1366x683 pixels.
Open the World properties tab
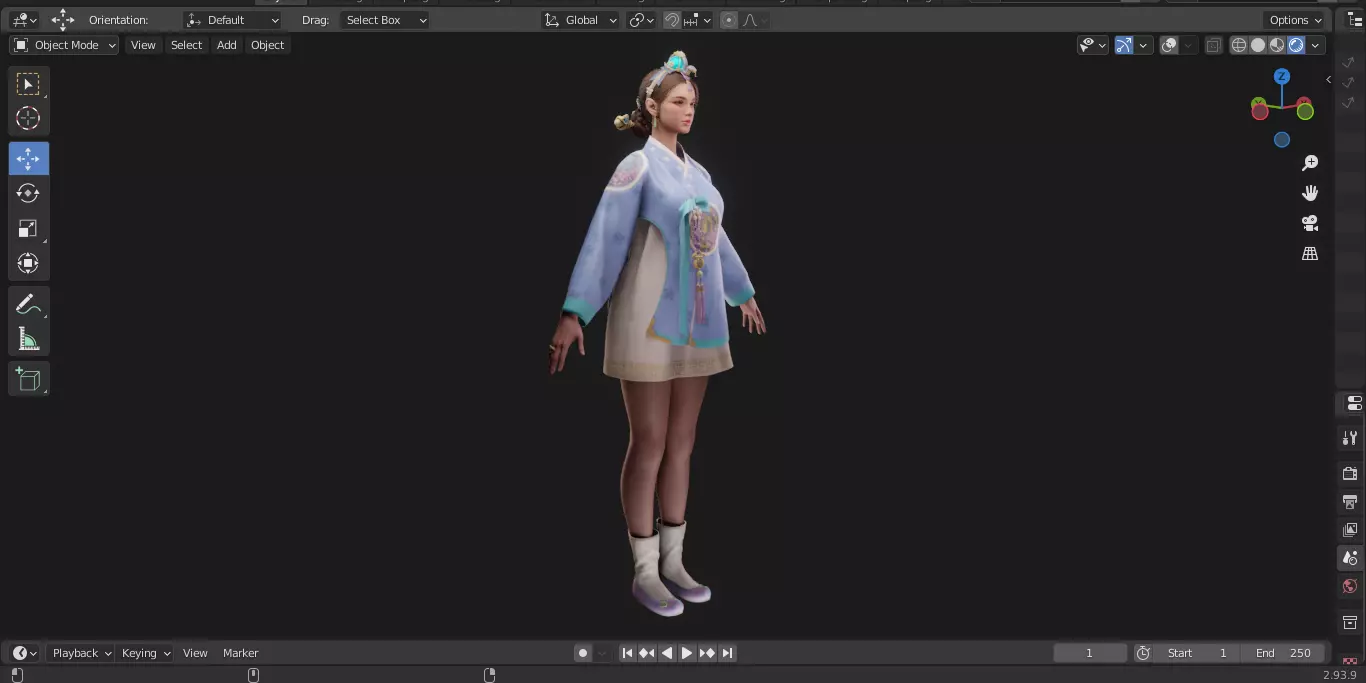click(1350, 586)
